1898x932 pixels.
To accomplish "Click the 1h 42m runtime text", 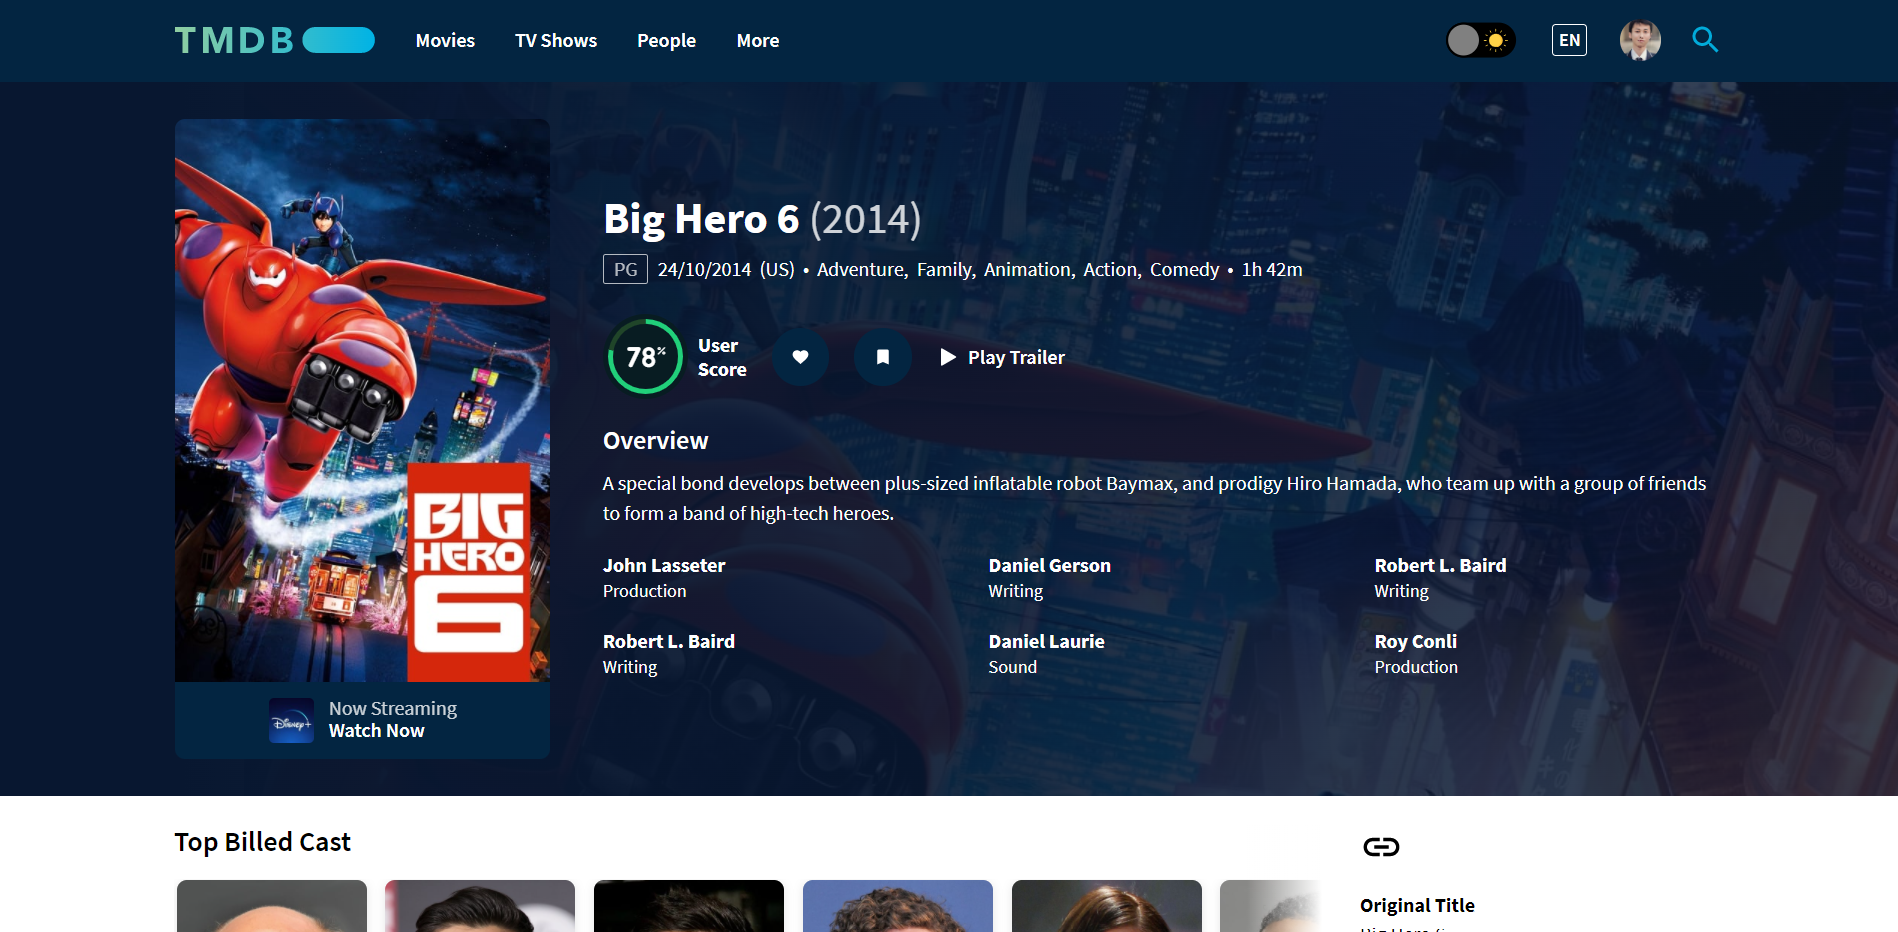I will click(1272, 270).
